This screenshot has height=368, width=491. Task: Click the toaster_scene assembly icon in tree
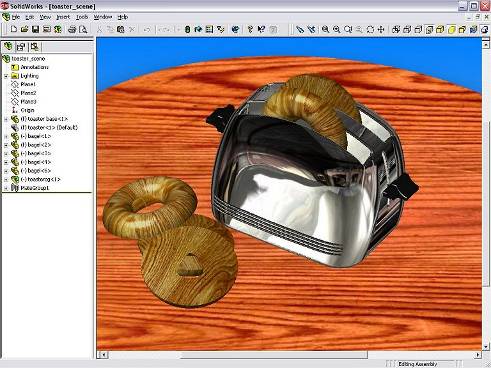click(6, 59)
